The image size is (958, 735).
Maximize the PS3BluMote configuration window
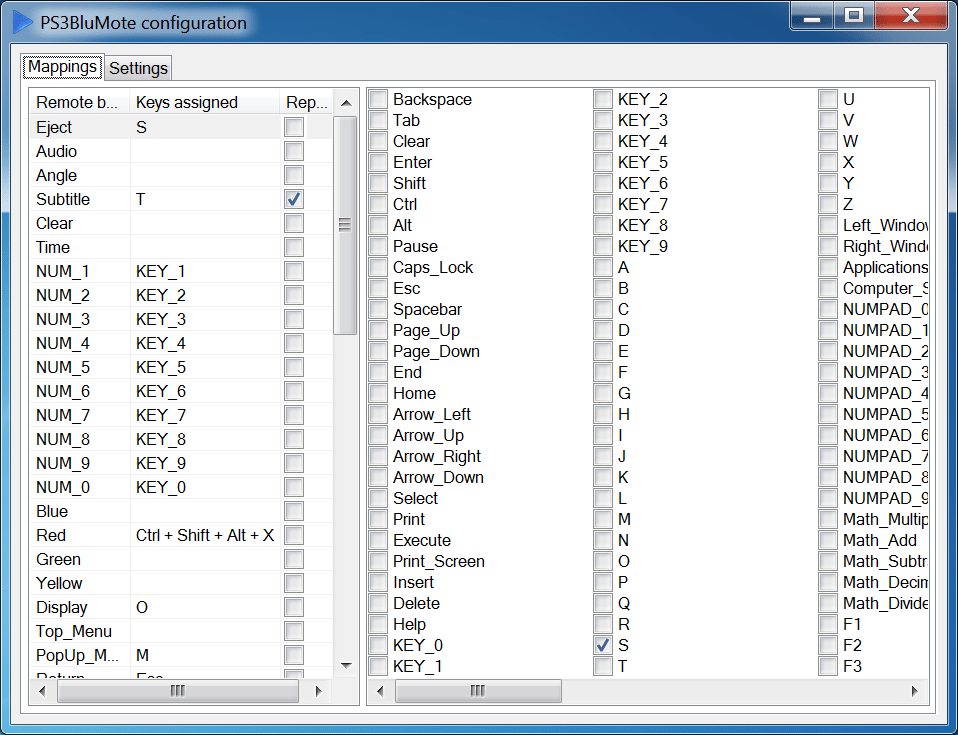click(854, 16)
